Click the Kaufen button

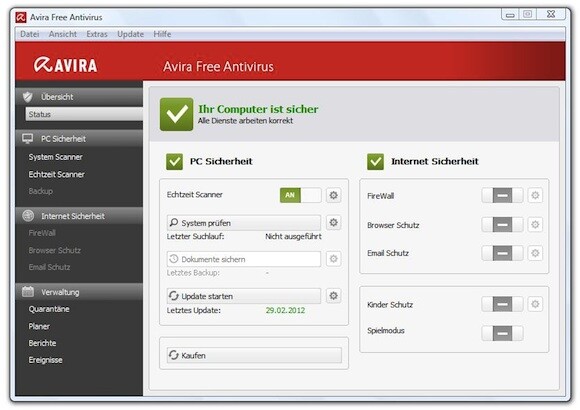tap(254, 355)
